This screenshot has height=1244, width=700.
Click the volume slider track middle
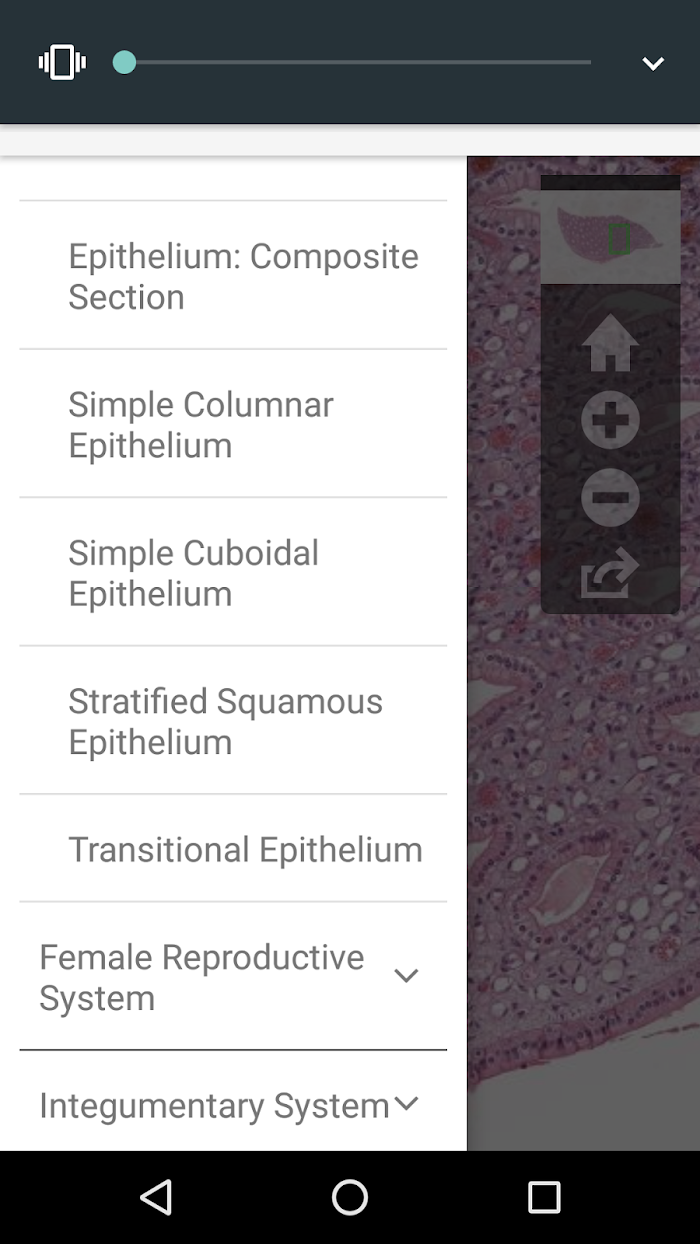(357, 62)
